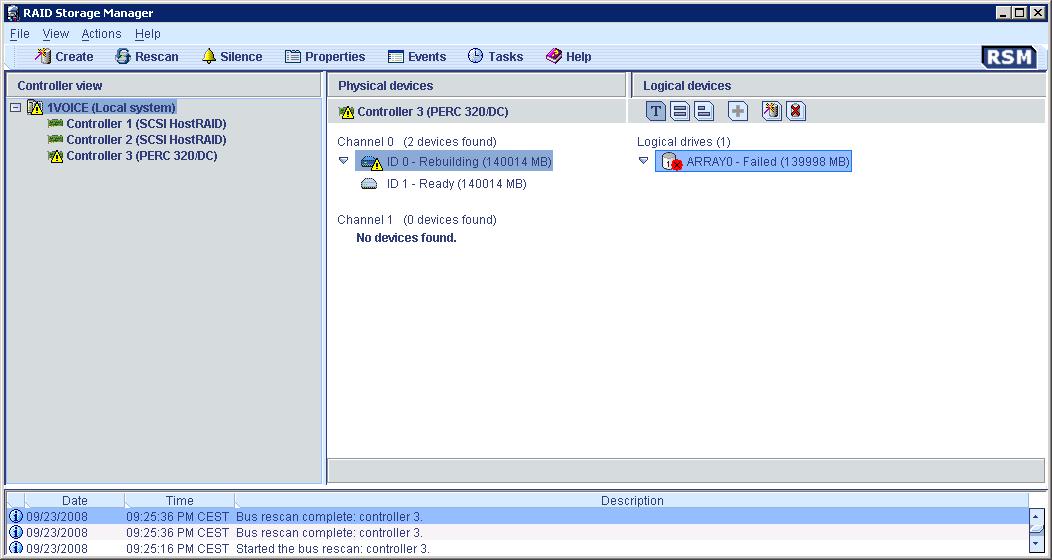This screenshot has width=1052, height=560.
Task: Click the failed ARRAY0 cylinder icon
Action: [671, 162]
